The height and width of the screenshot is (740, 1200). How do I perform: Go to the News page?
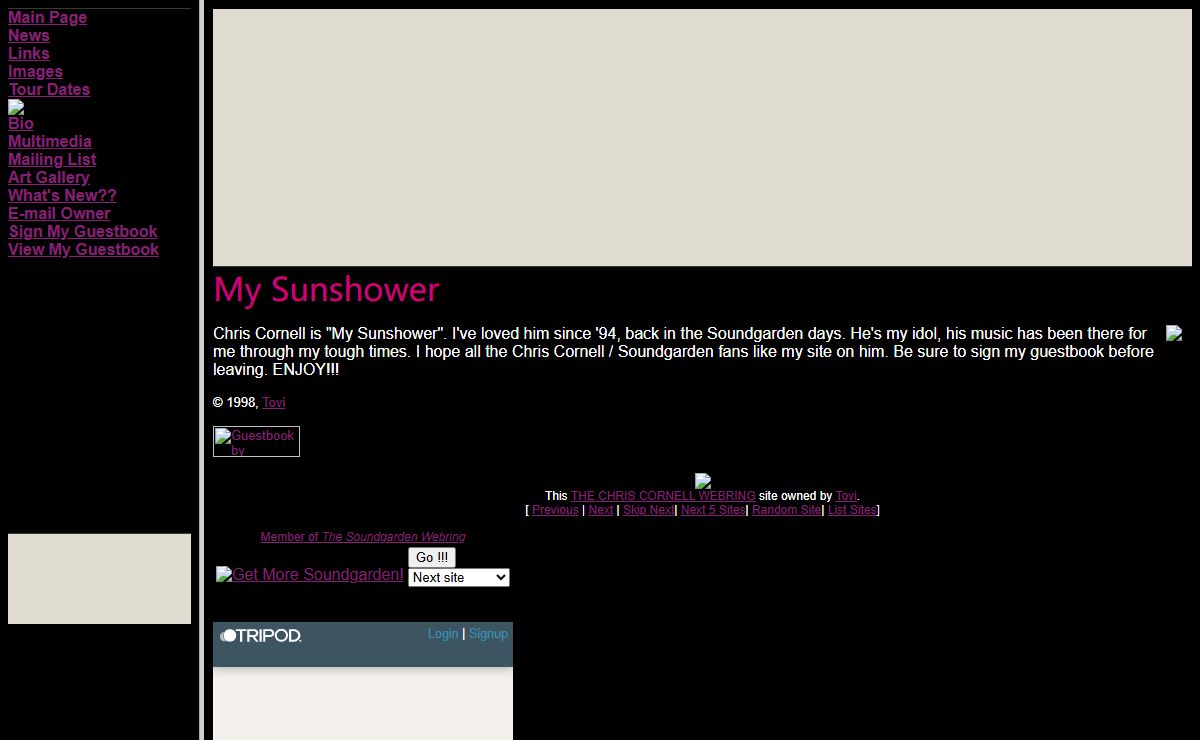pos(29,36)
